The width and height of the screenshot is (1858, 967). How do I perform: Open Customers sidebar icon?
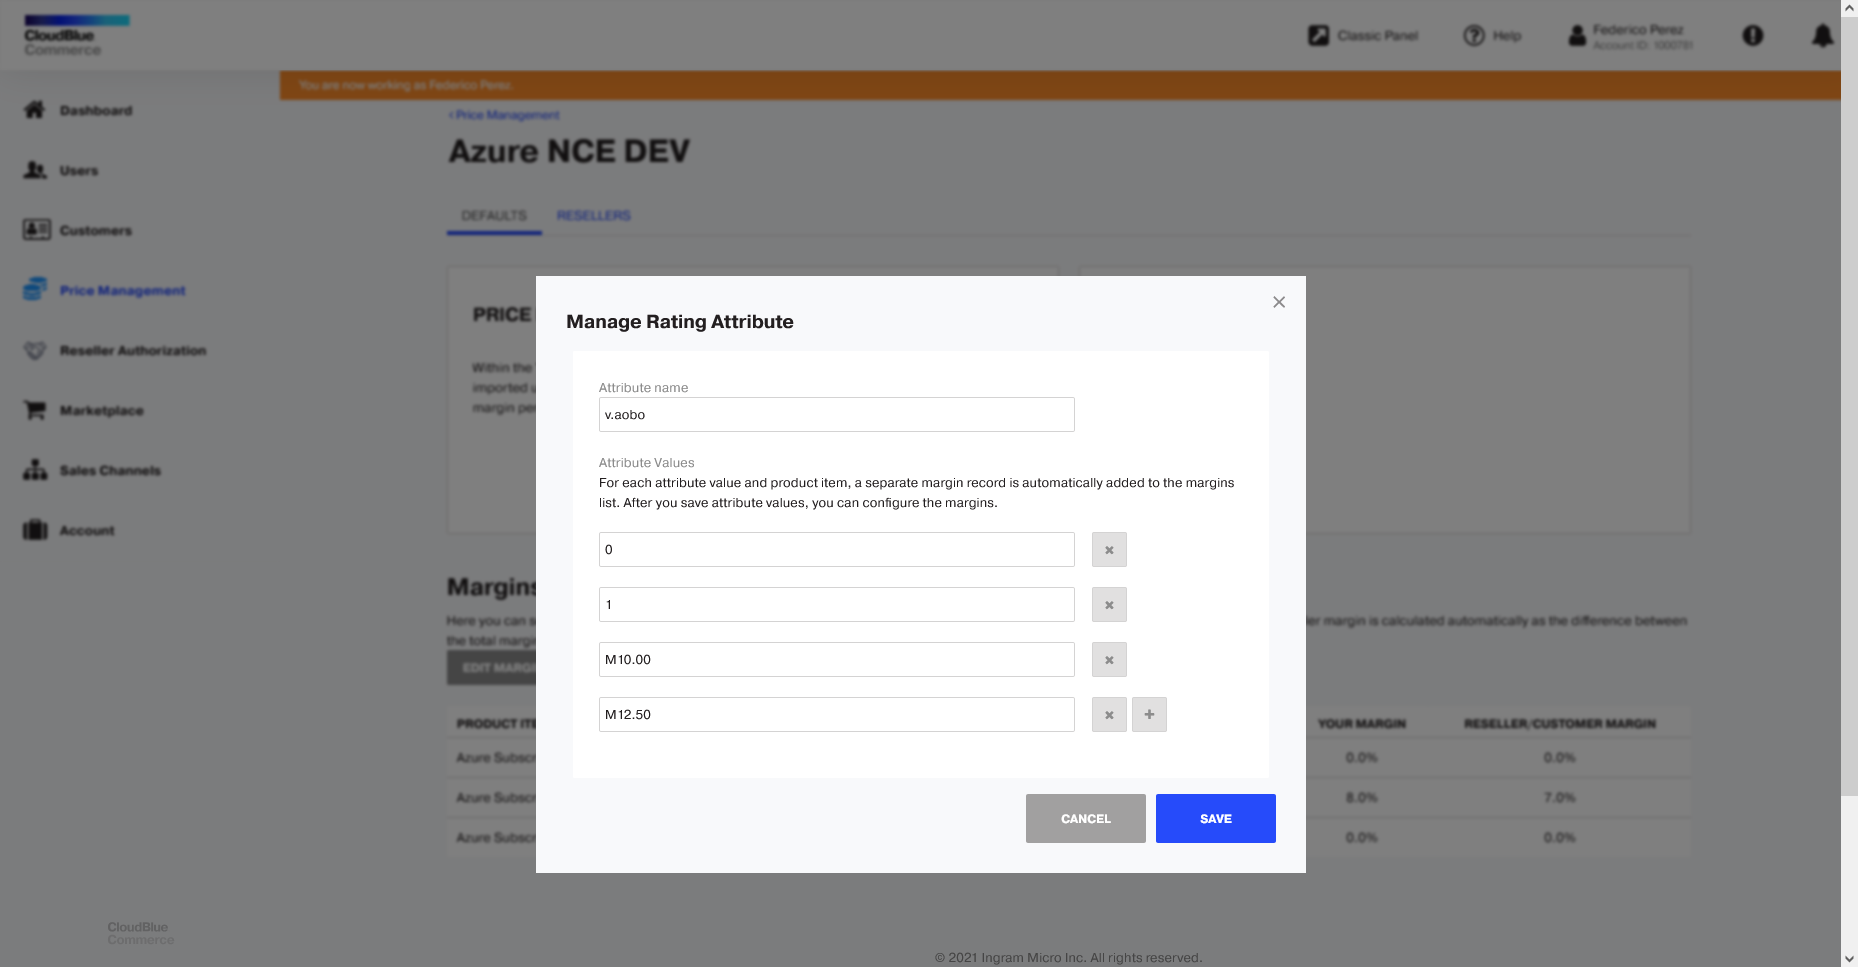tap(36, 230)
